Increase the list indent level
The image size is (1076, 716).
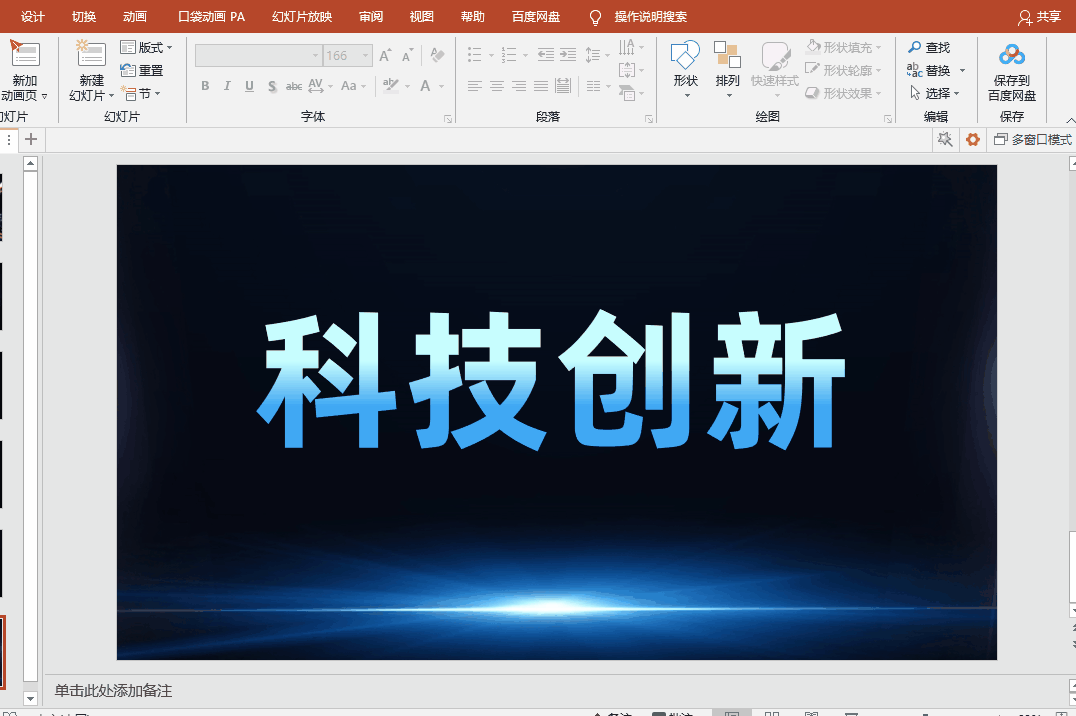(x=568, y=55)
